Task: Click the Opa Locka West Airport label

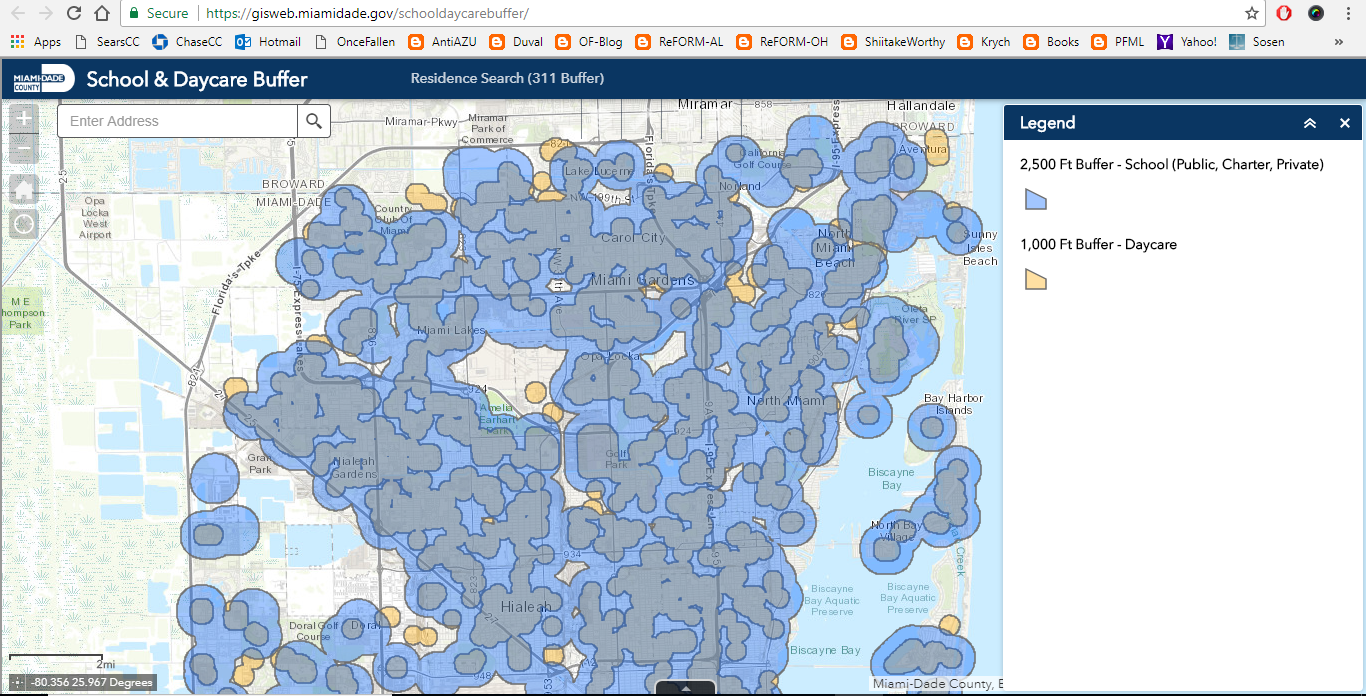Action: [95, 218]
